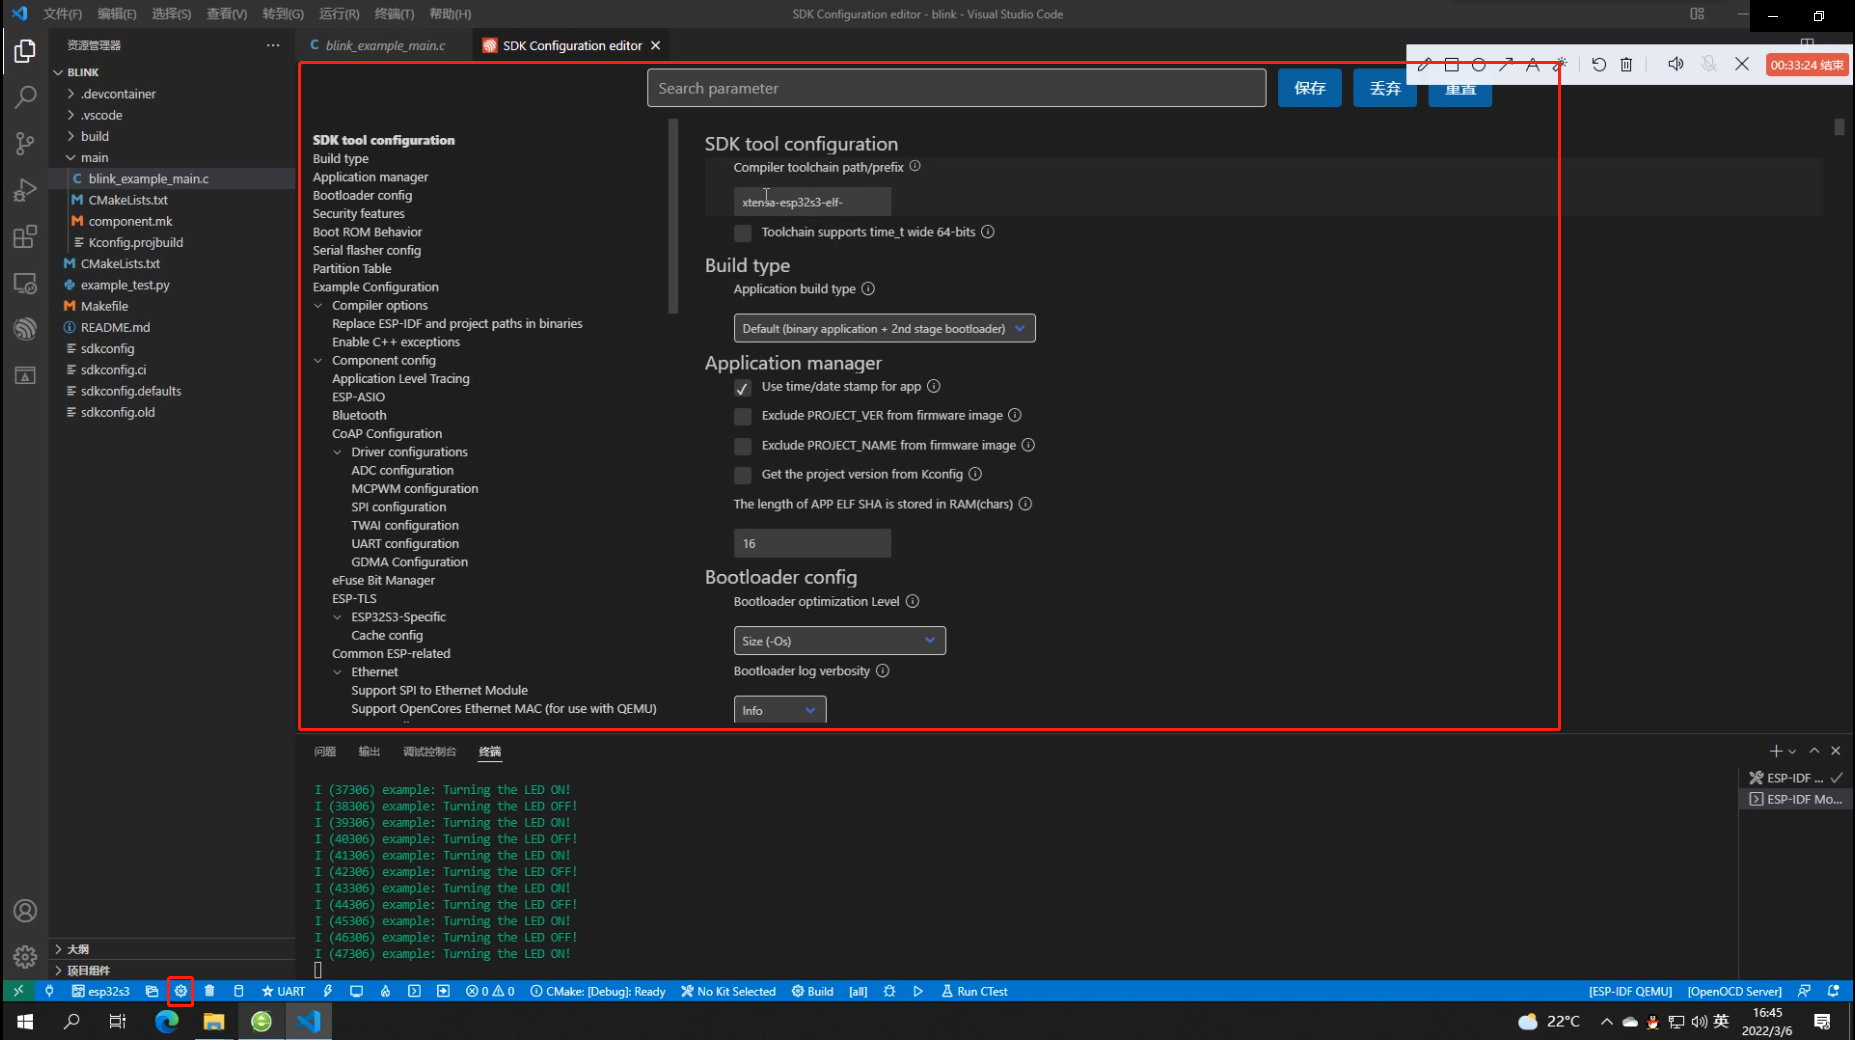
Task: Click undo icon in recorder toolbar
Action: pos(1599,65)
